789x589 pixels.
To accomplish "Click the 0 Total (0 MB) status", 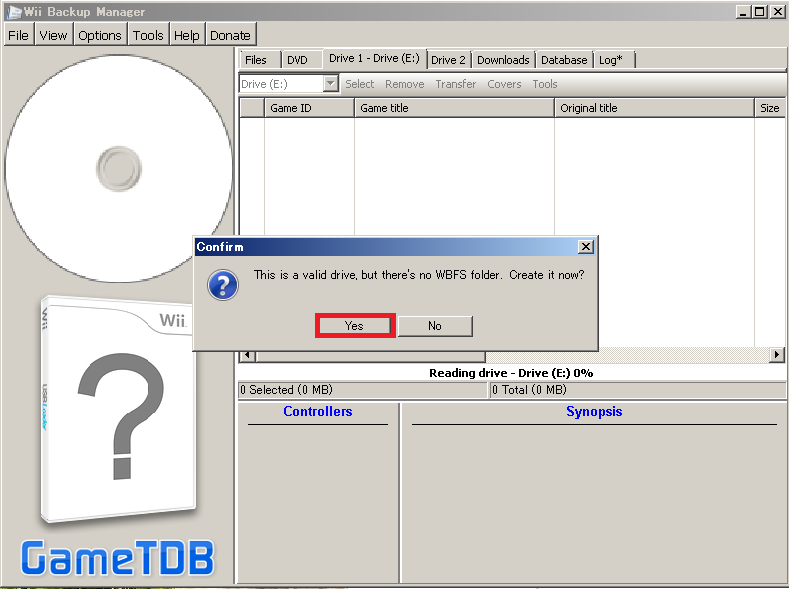I will coord(638,390).
